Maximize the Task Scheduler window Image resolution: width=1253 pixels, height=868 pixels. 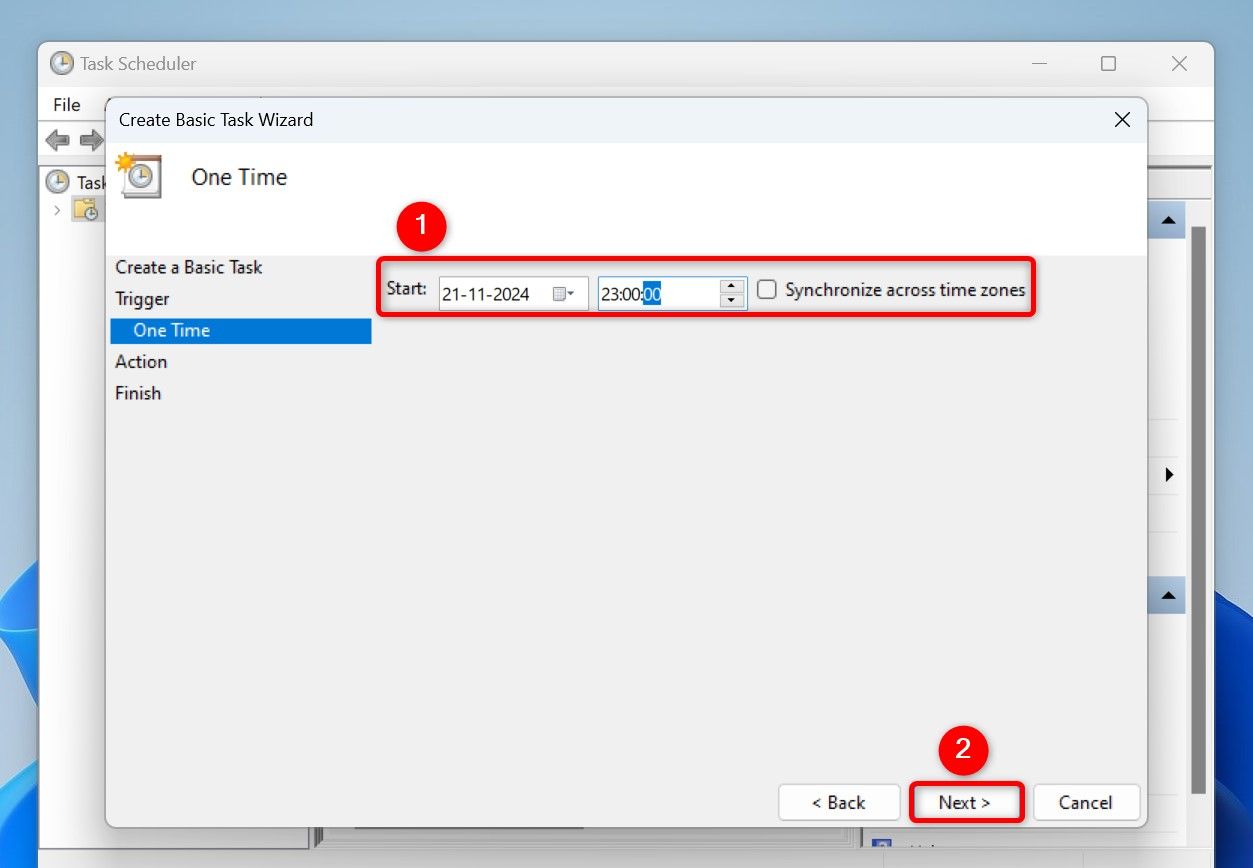pos(1108,64)
